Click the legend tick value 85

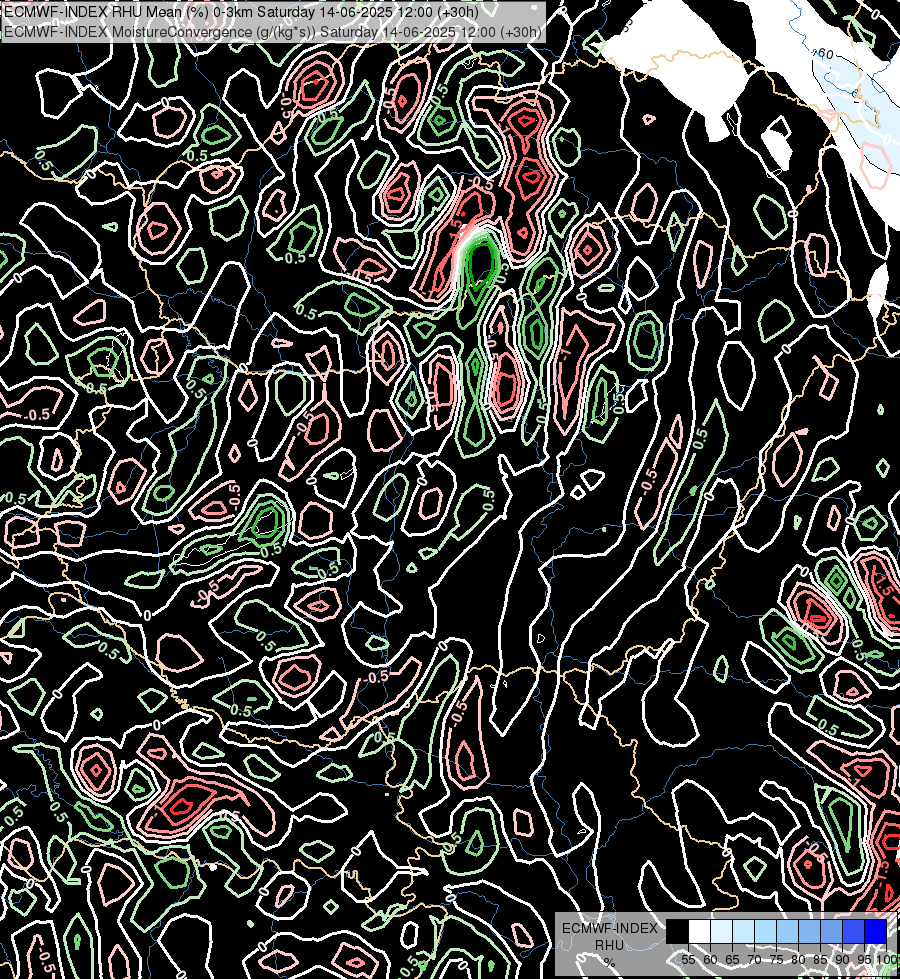coord(820,960)
